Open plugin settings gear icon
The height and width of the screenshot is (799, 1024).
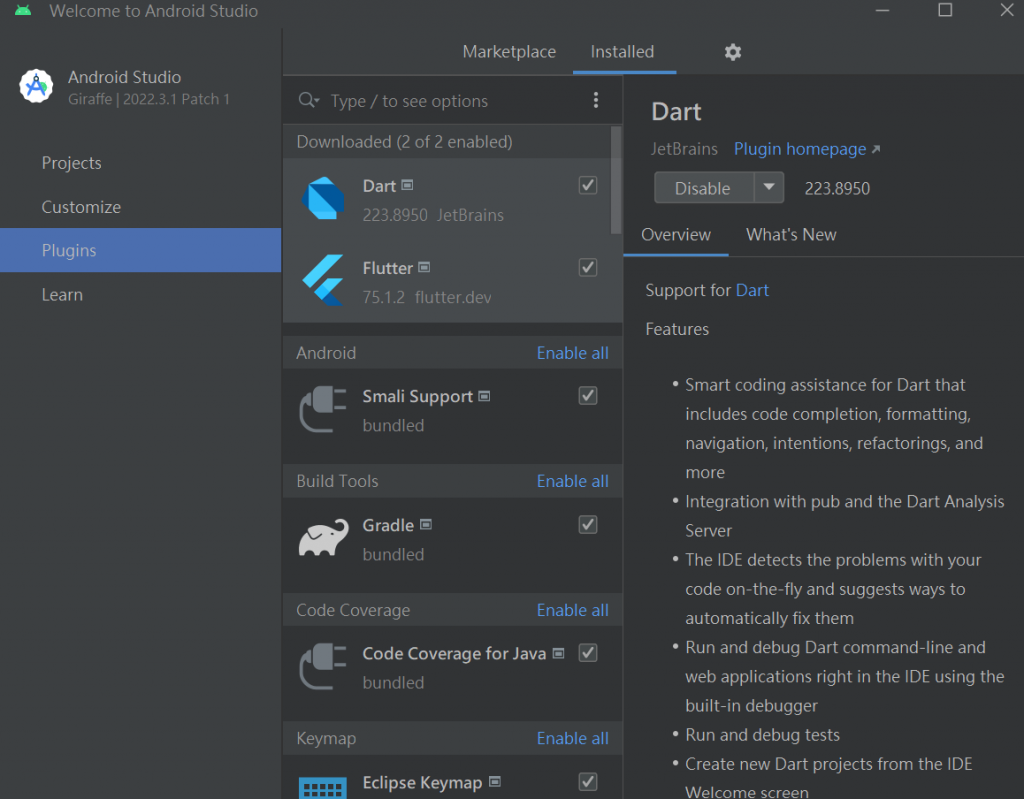tap(733, 52)
